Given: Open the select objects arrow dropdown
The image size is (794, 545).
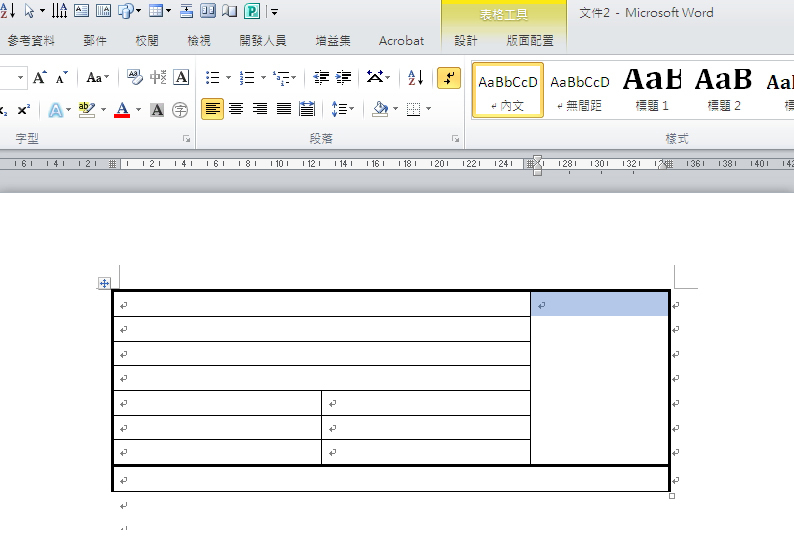Looking at the screenshot, I should (x=42, y=11).
